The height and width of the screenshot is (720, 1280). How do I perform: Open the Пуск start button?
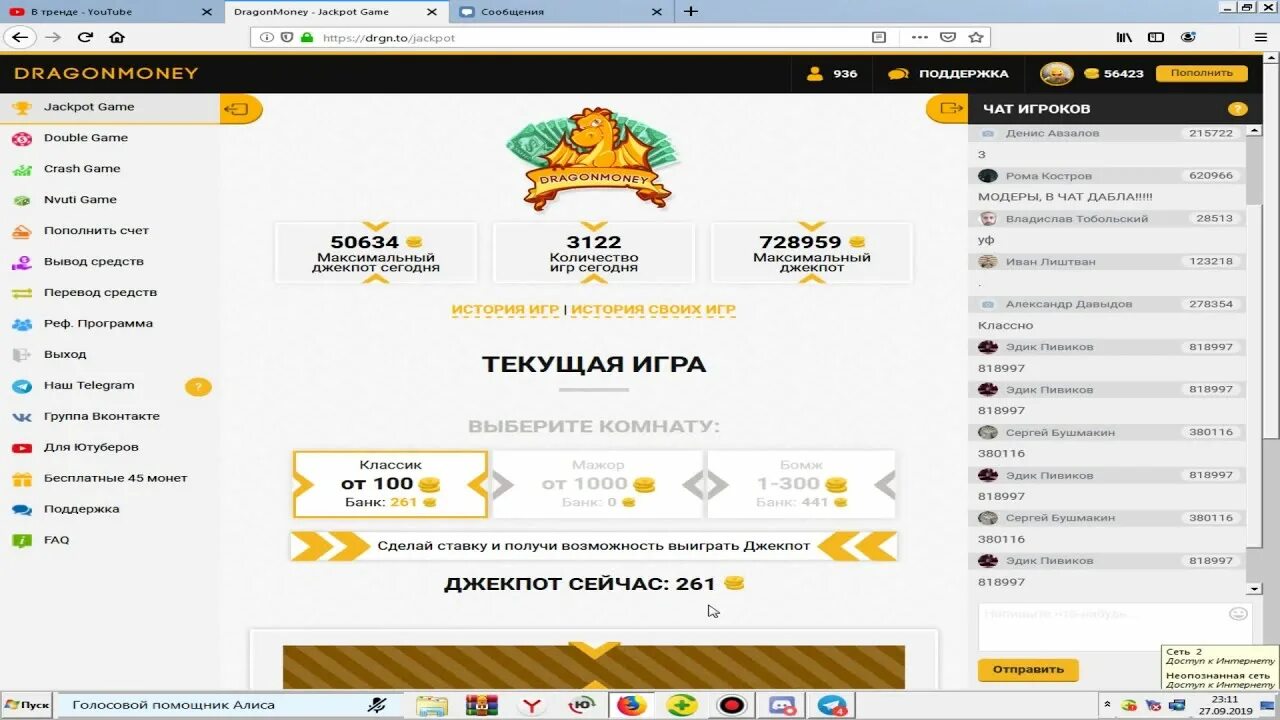(x=27, y=705)
